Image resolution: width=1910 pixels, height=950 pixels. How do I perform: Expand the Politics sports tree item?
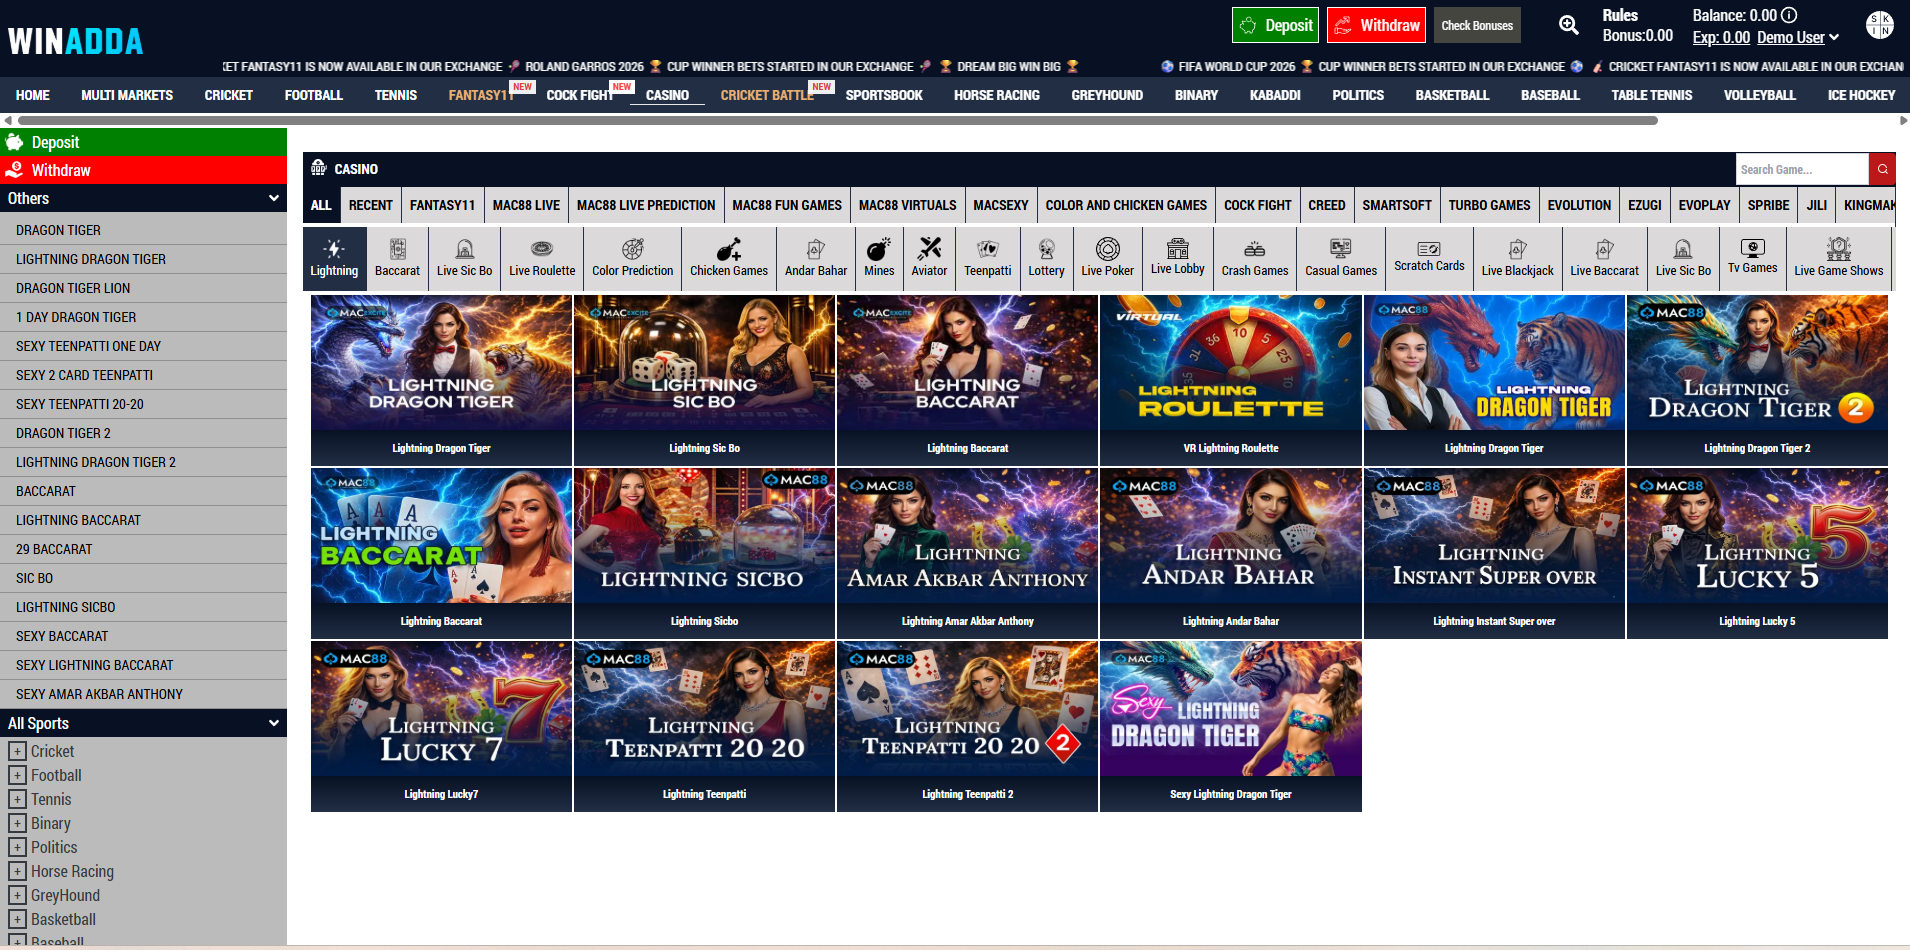(17, 847)
